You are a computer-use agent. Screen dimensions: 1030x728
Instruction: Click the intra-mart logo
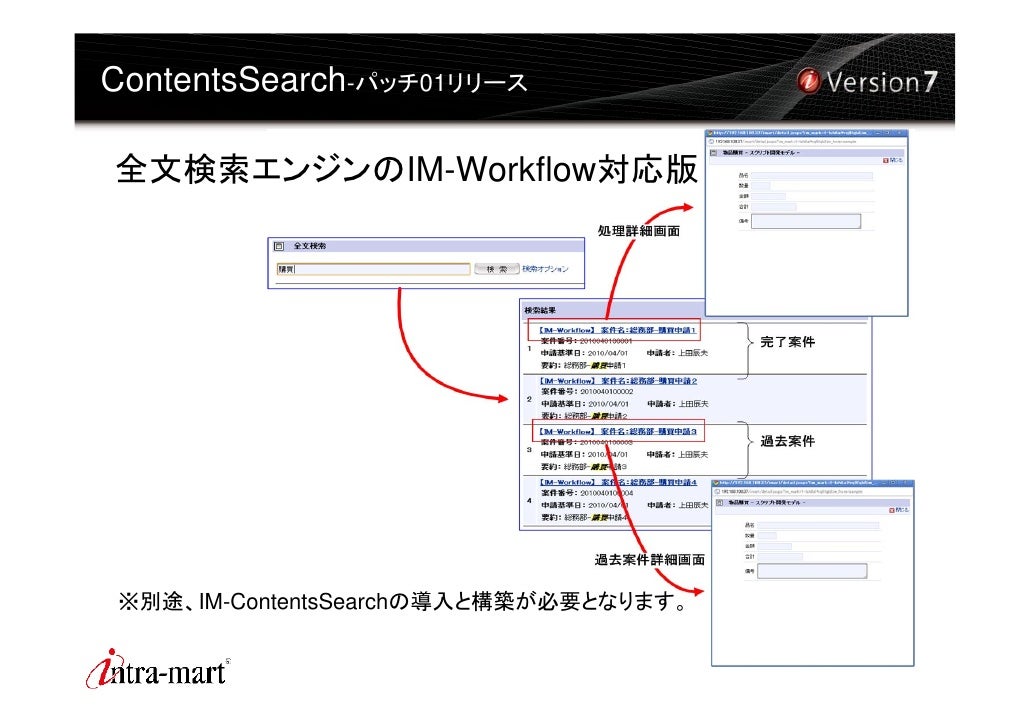158,669
